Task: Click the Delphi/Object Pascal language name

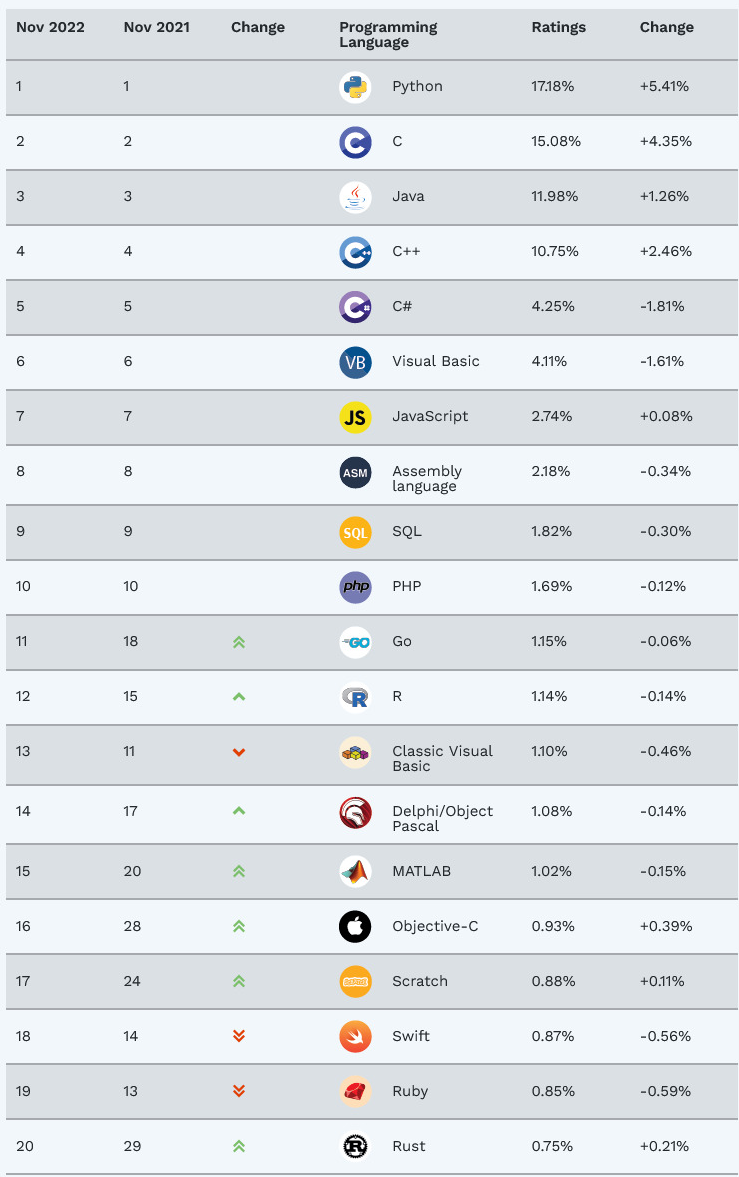Action: 442,818
